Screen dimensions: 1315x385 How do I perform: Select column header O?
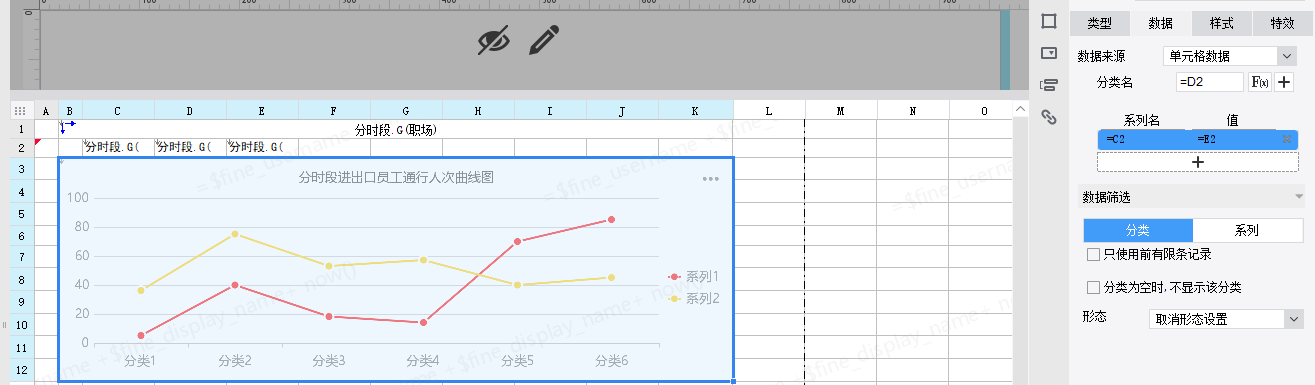984,110
